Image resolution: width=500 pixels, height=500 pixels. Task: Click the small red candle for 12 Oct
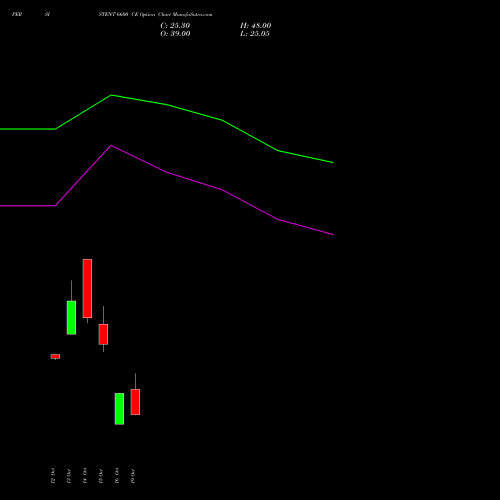[55, 356]
